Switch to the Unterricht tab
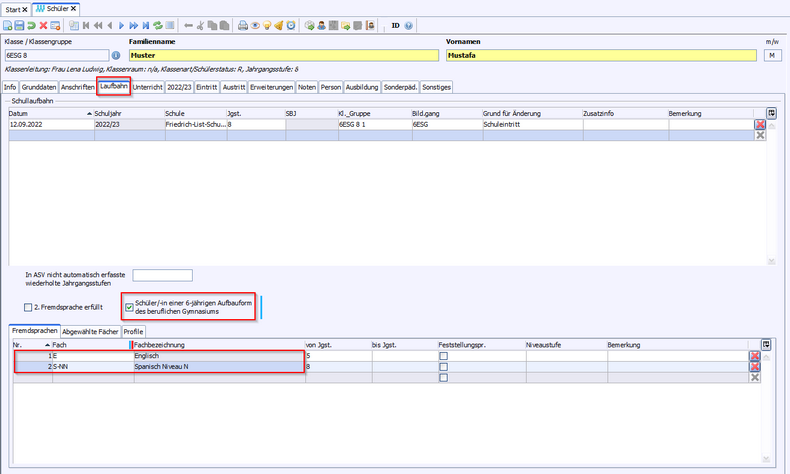 click(147, 87)
